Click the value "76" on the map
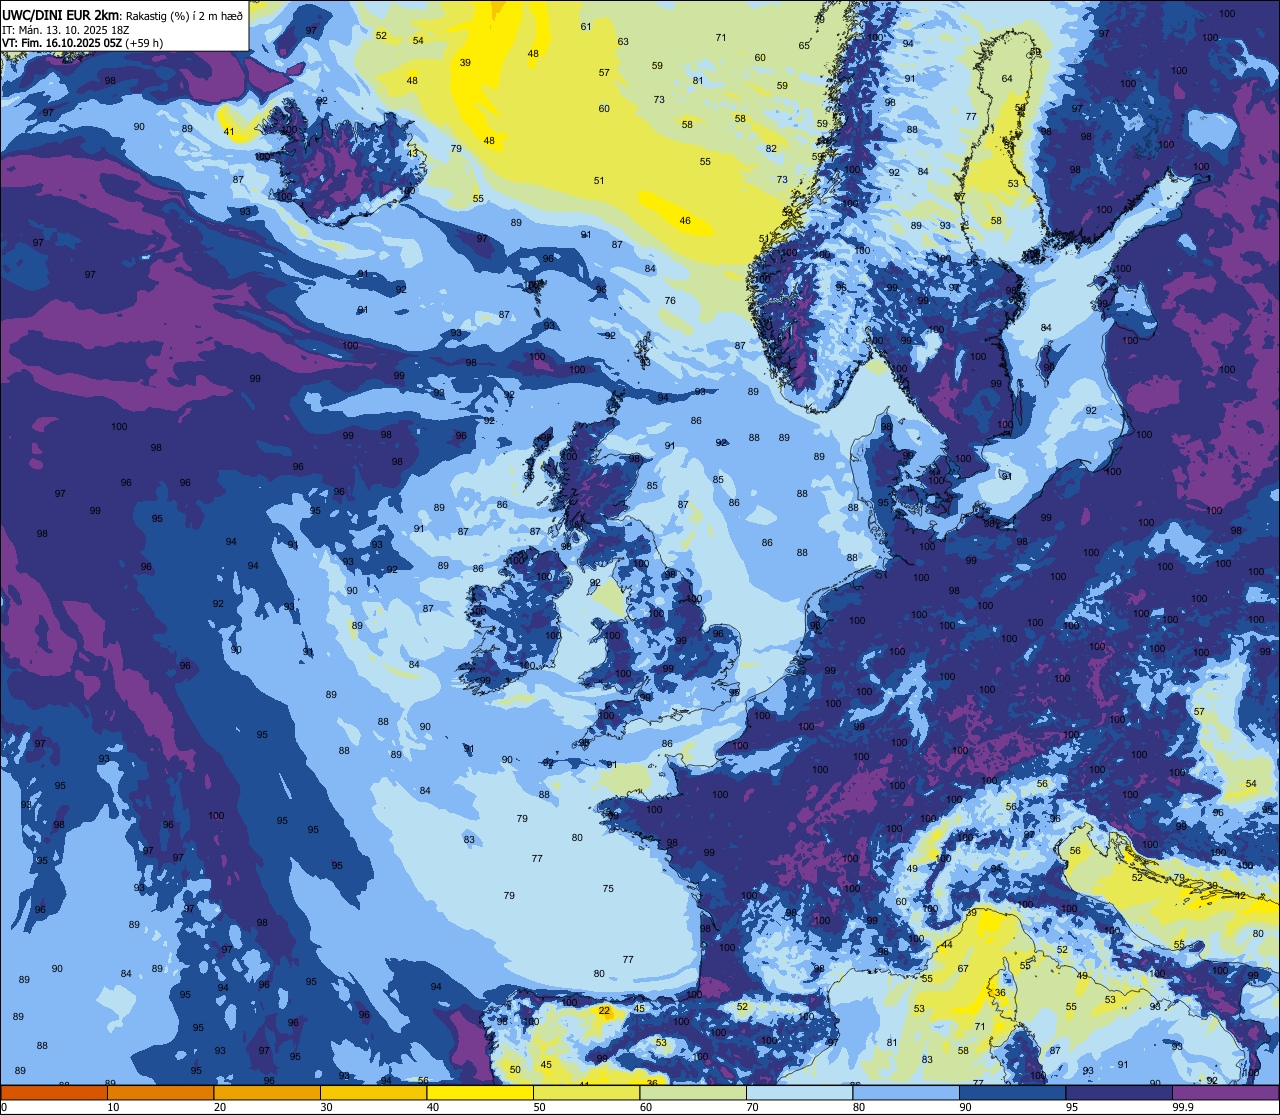1280x1115 pixels. (670, 300)
